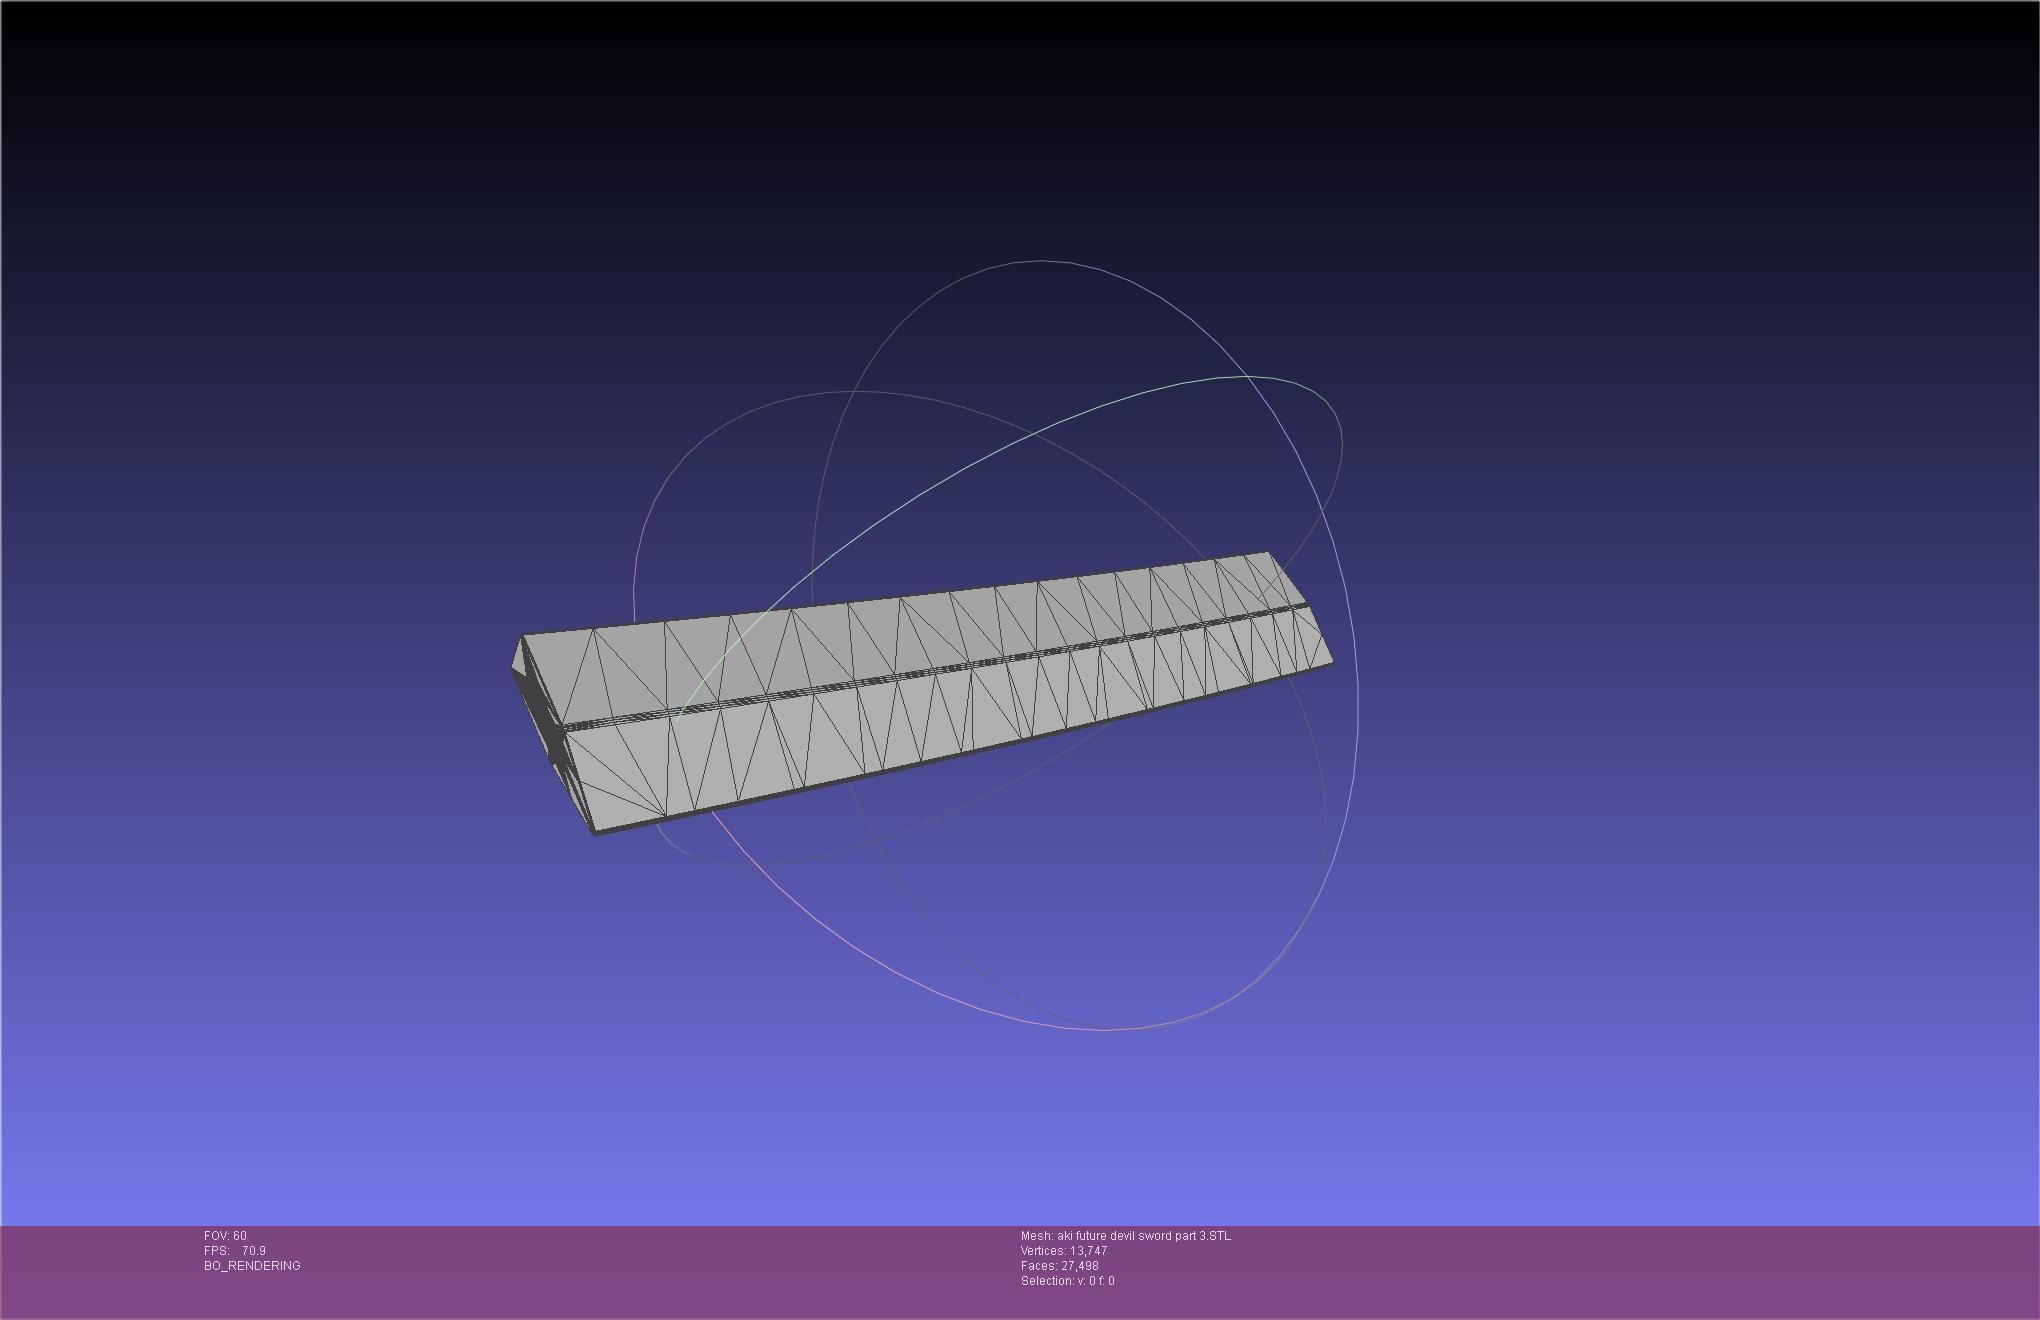Screen dimensions: 2040x1320
Task: Click the FPS 70.9 counter text
Action: [x=235, y=1251]
